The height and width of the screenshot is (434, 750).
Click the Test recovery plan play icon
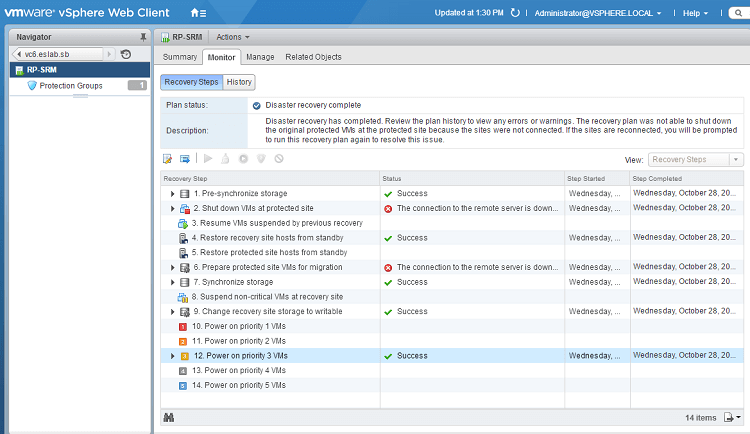point(208,158)
